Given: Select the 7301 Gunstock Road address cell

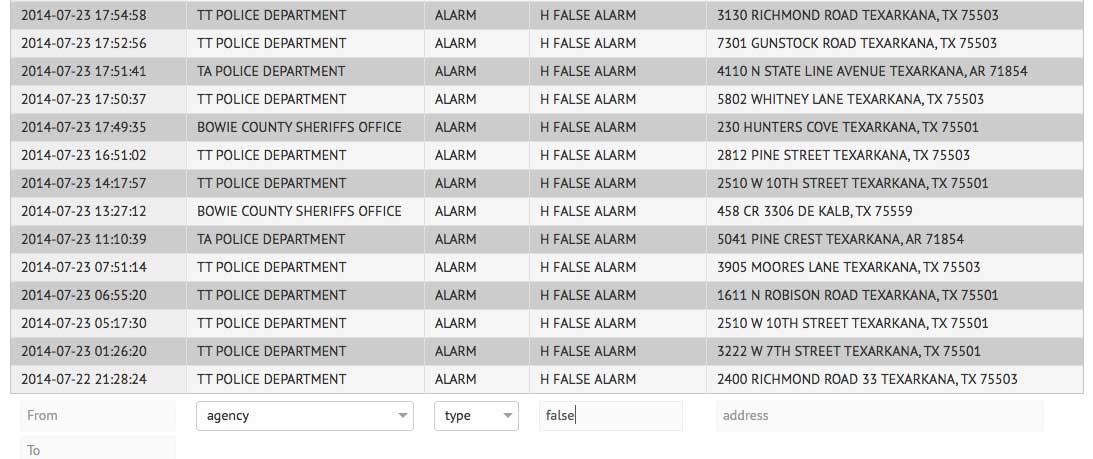Looking at the screenshot, I should point(856,44).
